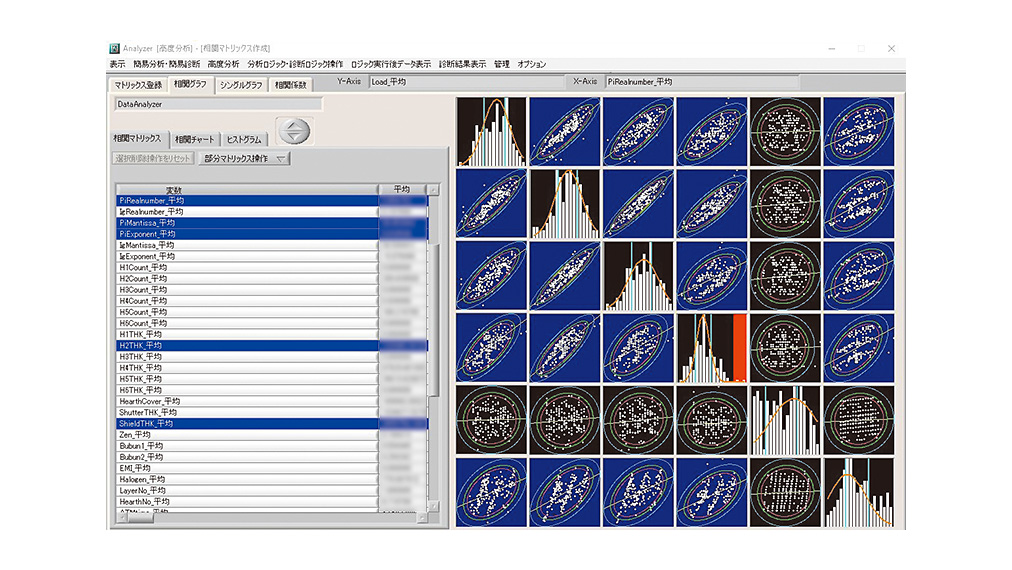Click the horizontal scrollbar right arrow
1012x570 pixels.
pyautogui.click(x=421, y=517)
